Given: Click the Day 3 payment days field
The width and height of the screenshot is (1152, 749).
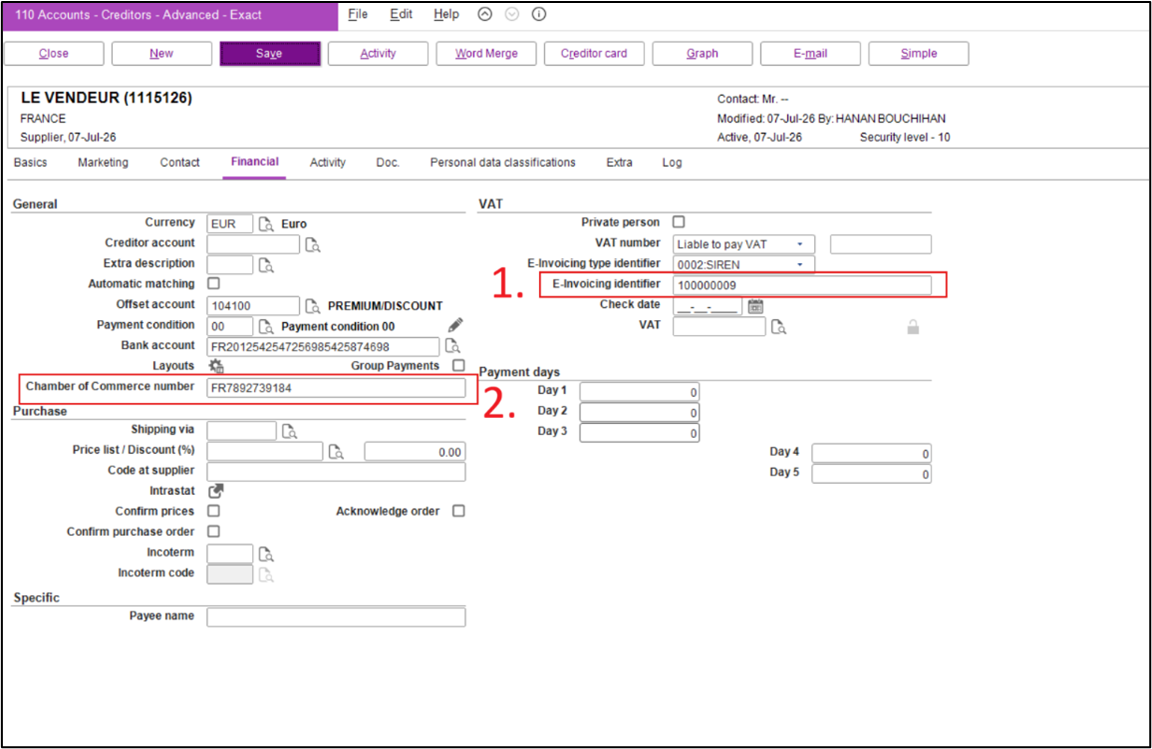Looking at the screenshot, I should click(639, 433).
